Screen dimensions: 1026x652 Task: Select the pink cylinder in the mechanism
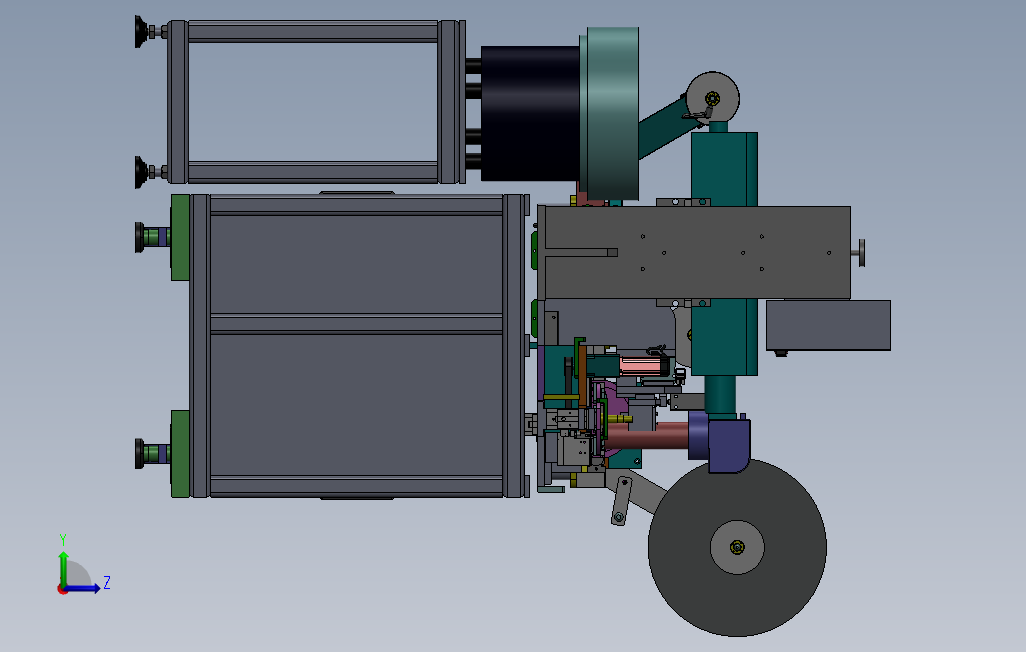coord(639,366)
